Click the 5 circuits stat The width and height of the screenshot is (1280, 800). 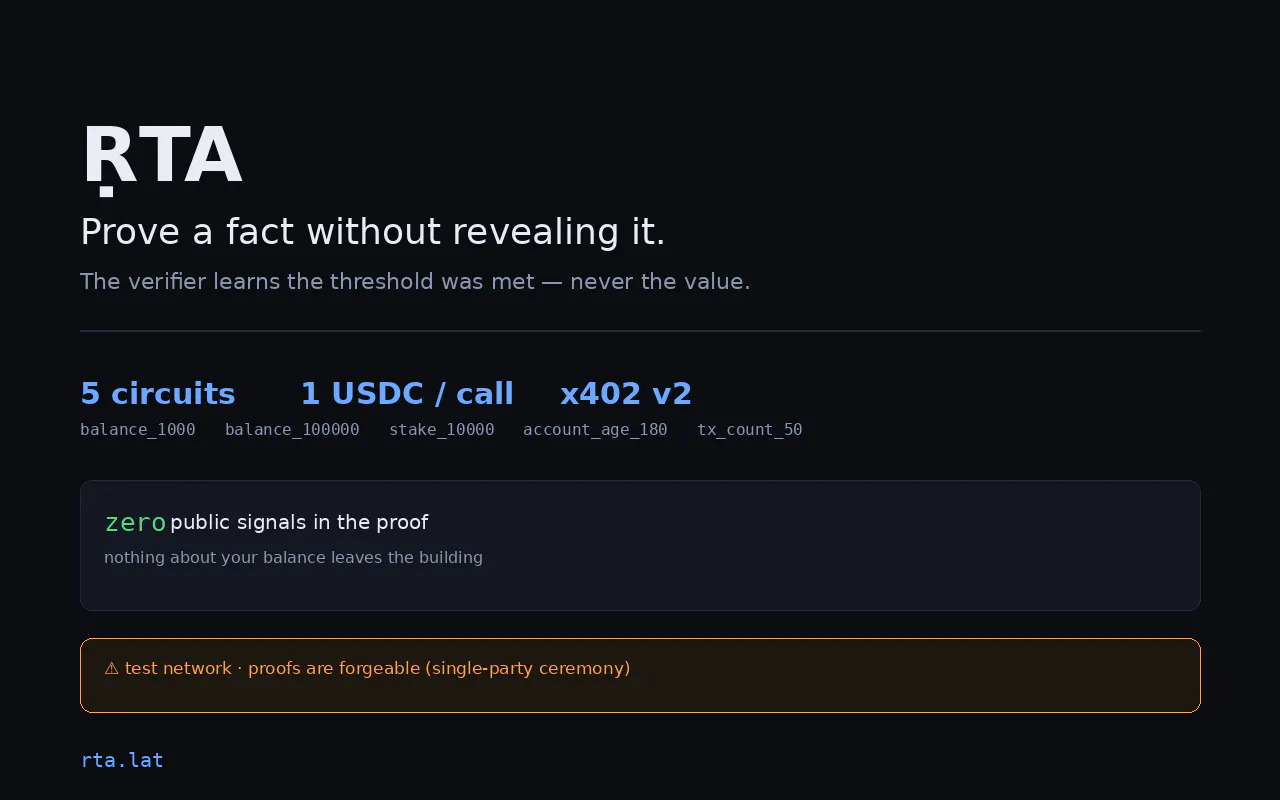[158, 394]
